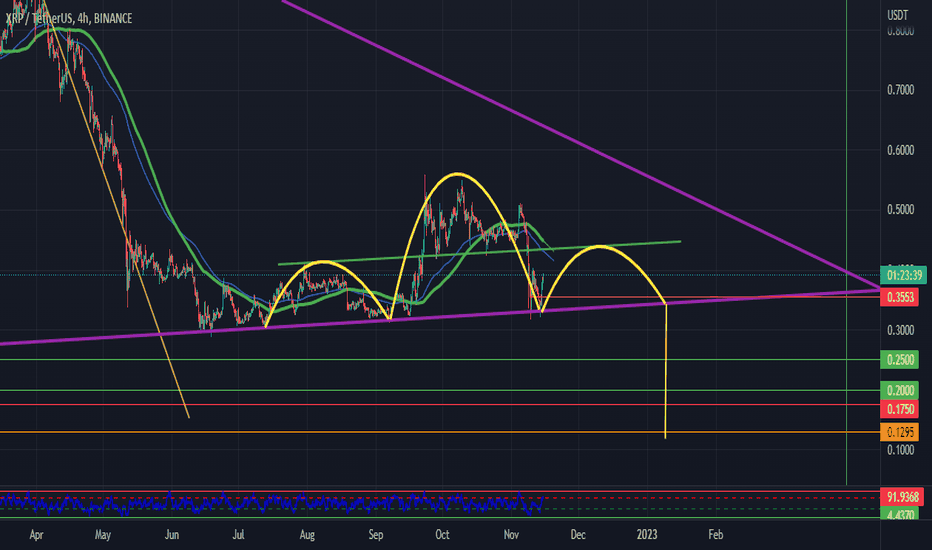
Task: Select the tallest yellow arc drawing
Action: [x=457, y=173]
